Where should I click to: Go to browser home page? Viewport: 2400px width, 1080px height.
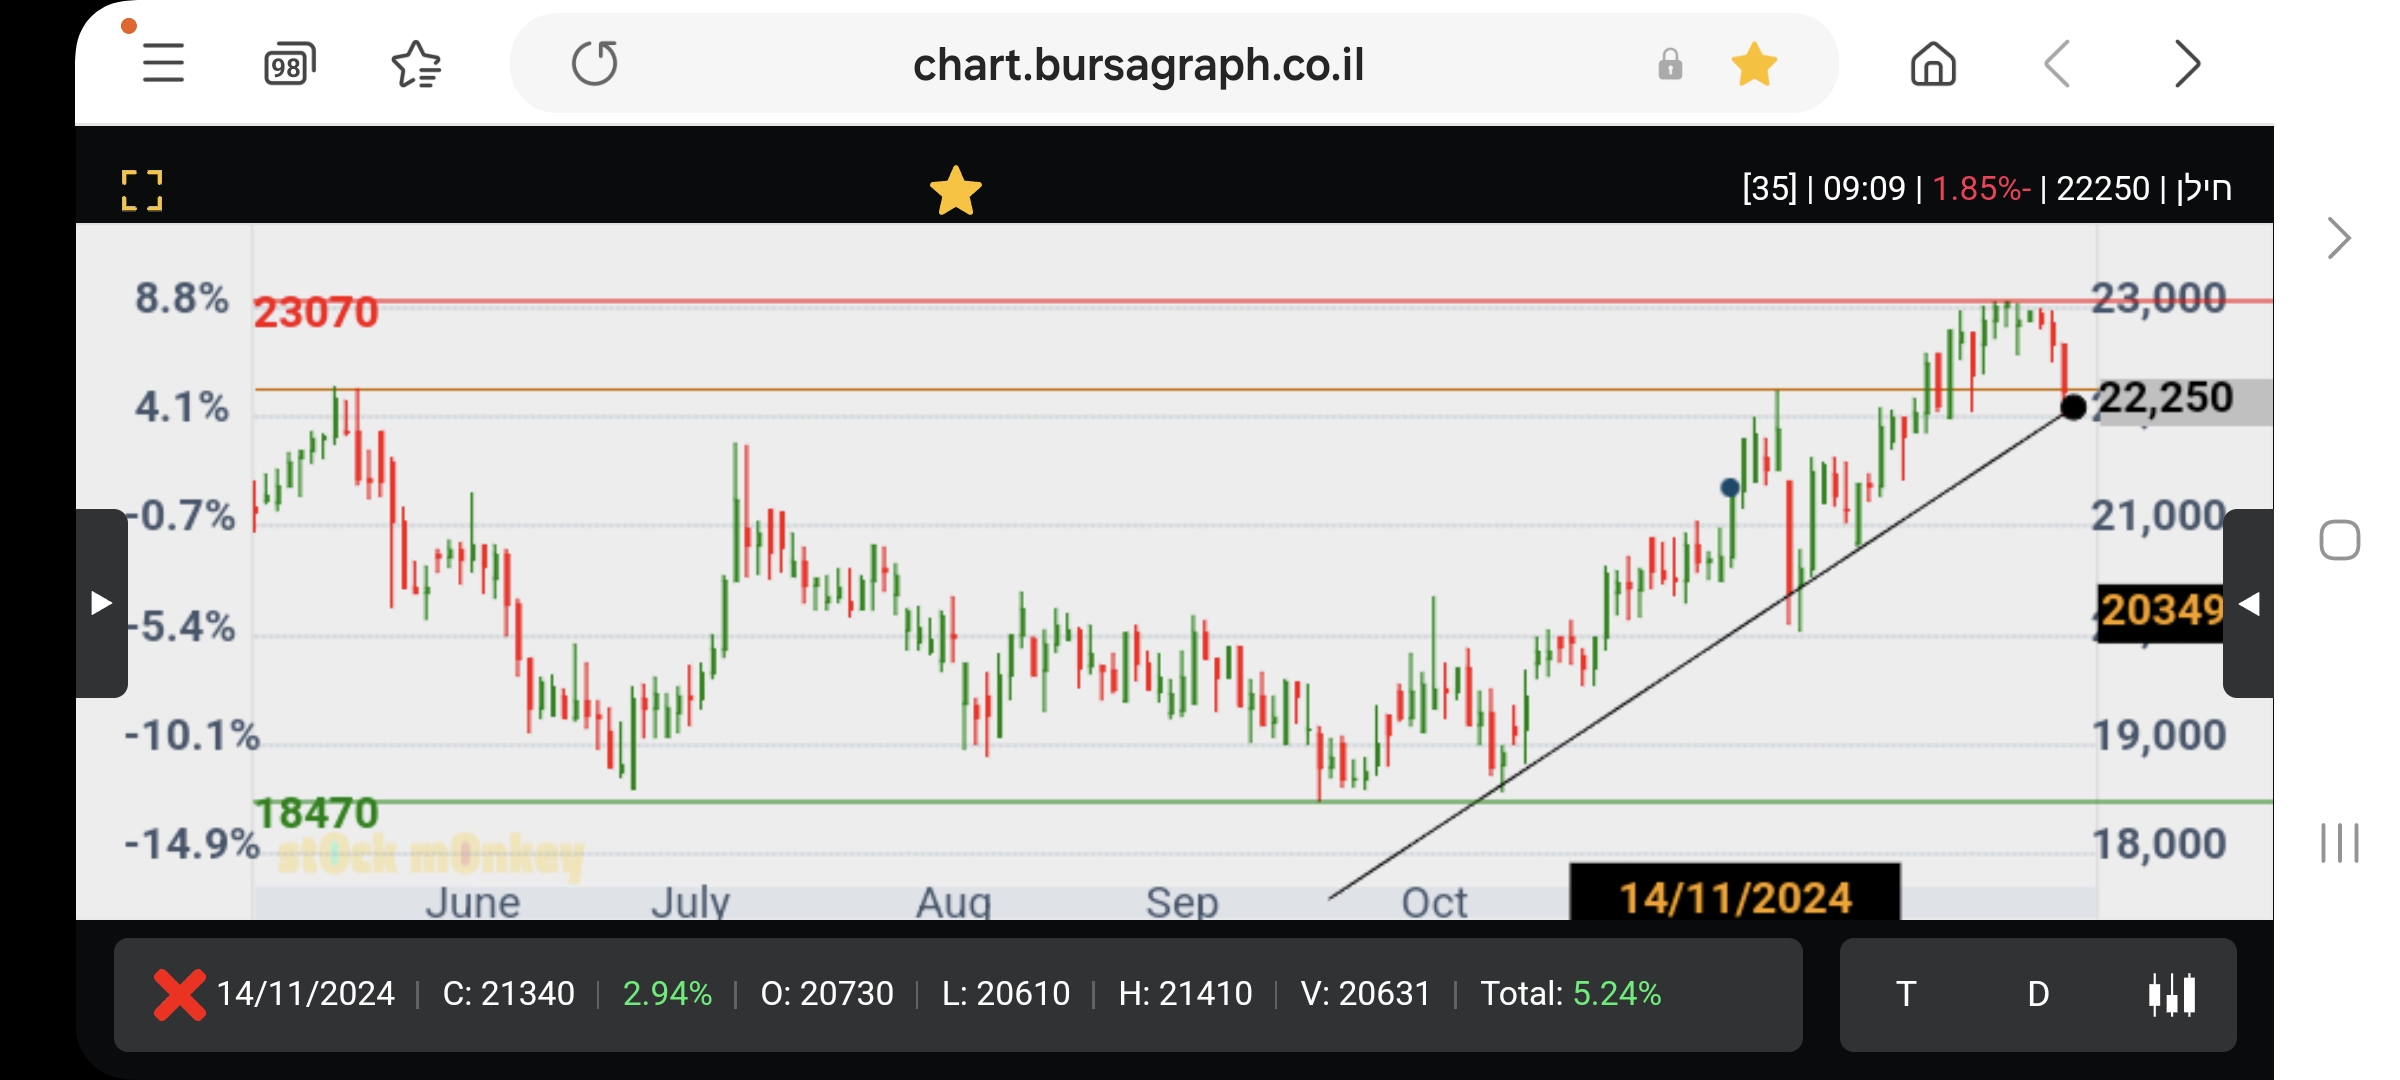(x=1932, y=65)
